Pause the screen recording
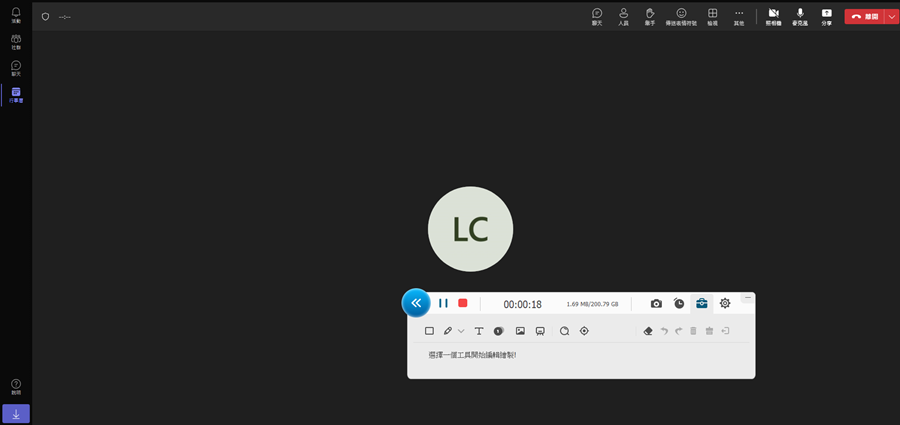This screenshot has width=900, height=425. point(443,303)
